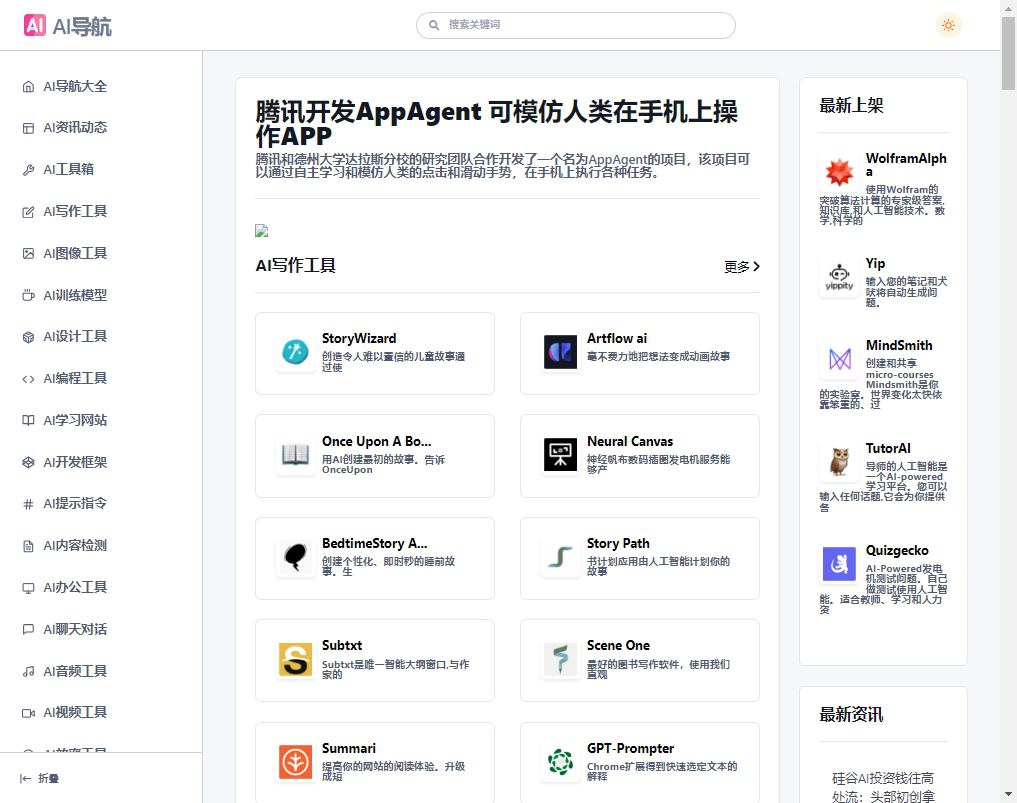The height and width of the screenshot is (803, 1017).
Task: Open the MindSmith title link
Action: click(899, 346)
